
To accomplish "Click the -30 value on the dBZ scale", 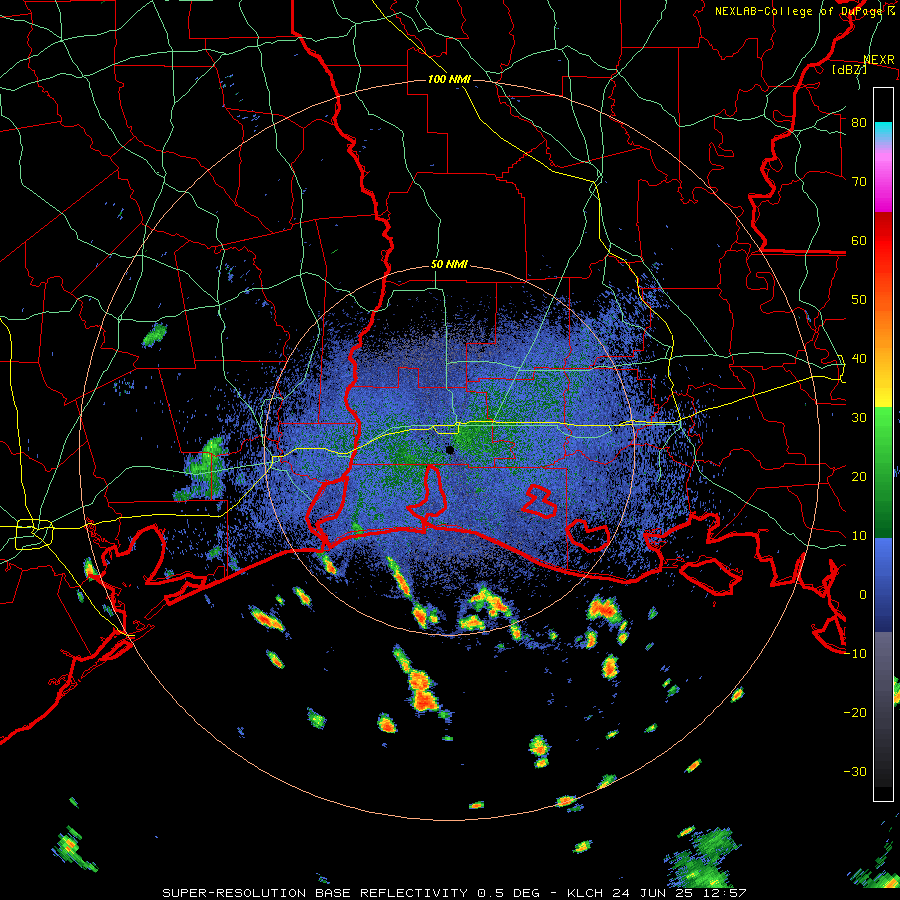I will pyautogui.click(x=855, y=772).
